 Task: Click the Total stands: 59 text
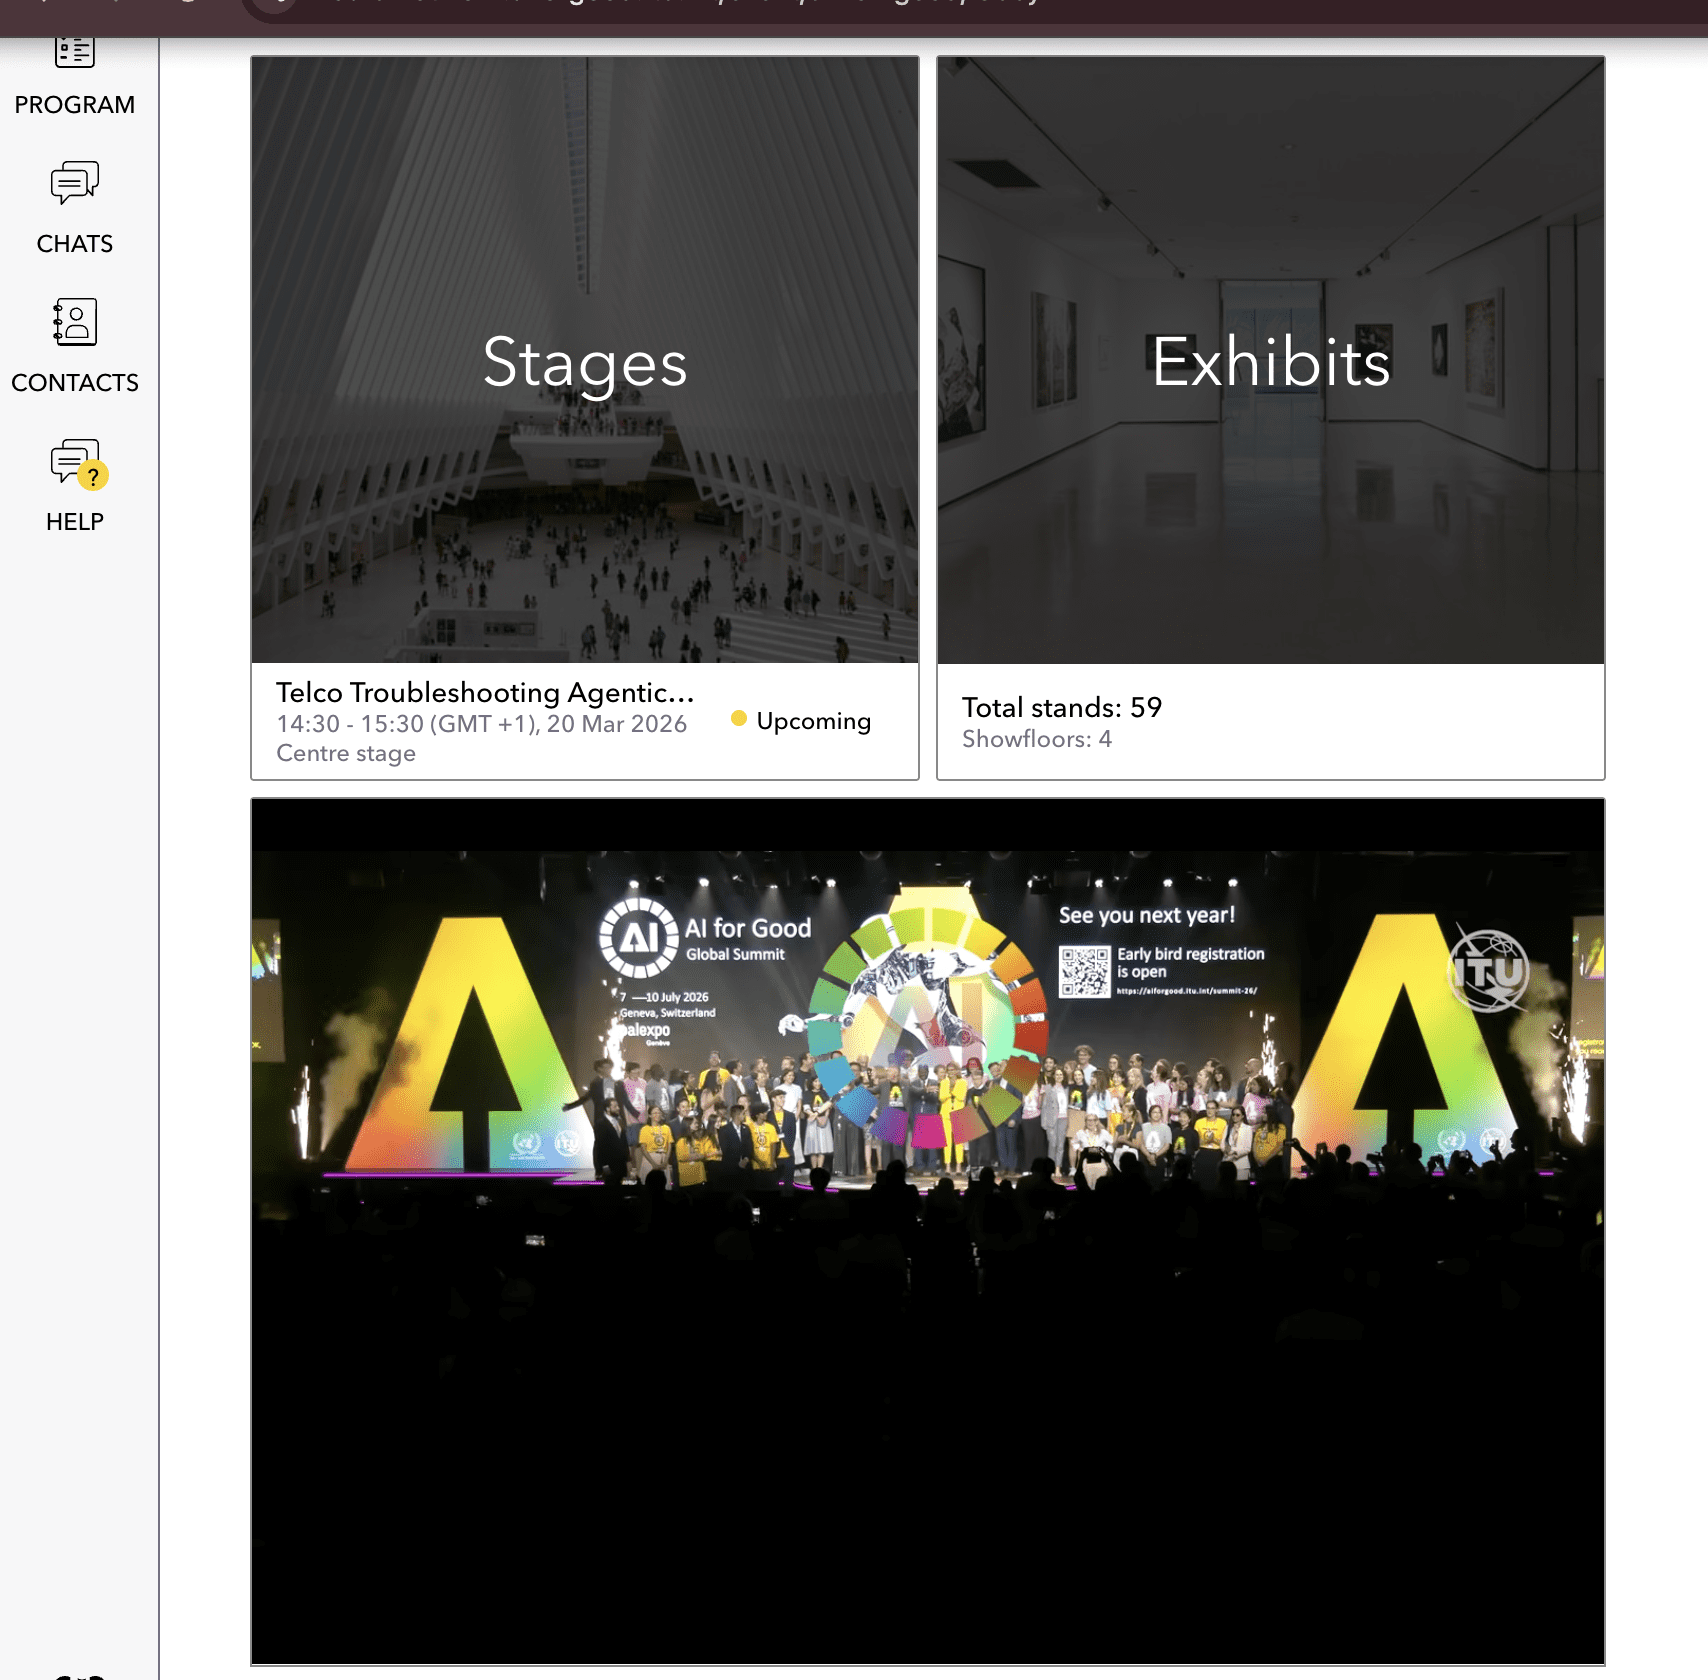(x=1061, y=708)
